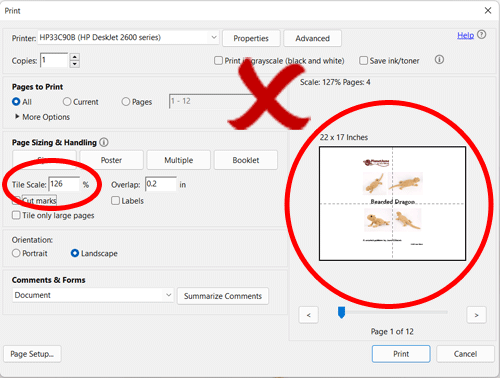500x378 pixels.
Task: Go to next preview page
Action: (476, 315)
